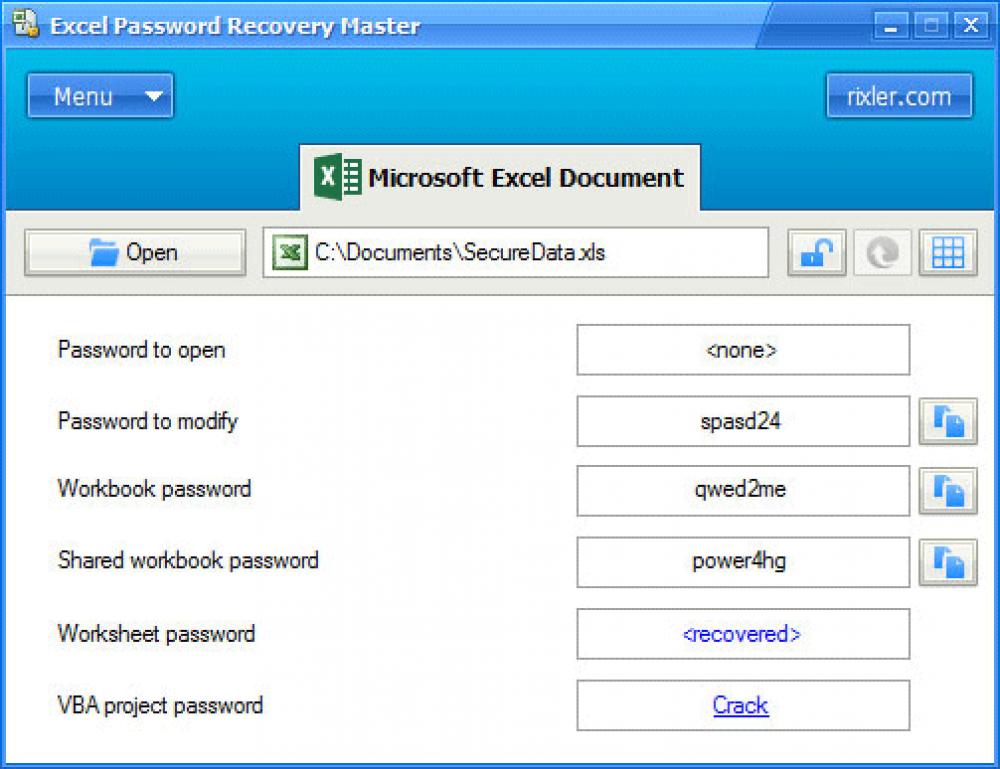Expand the Menu arrow
1000x769 pixels.
[x=150, y=96]
